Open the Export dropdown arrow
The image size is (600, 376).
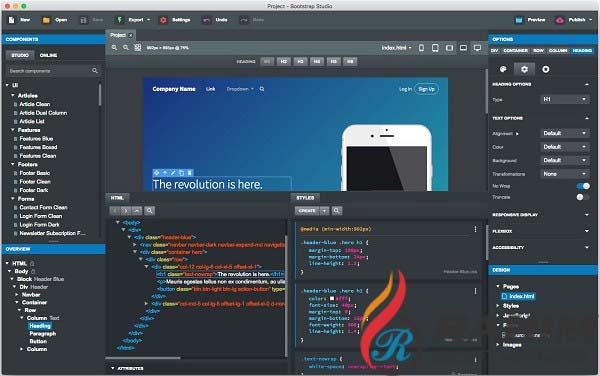point(148,20)
